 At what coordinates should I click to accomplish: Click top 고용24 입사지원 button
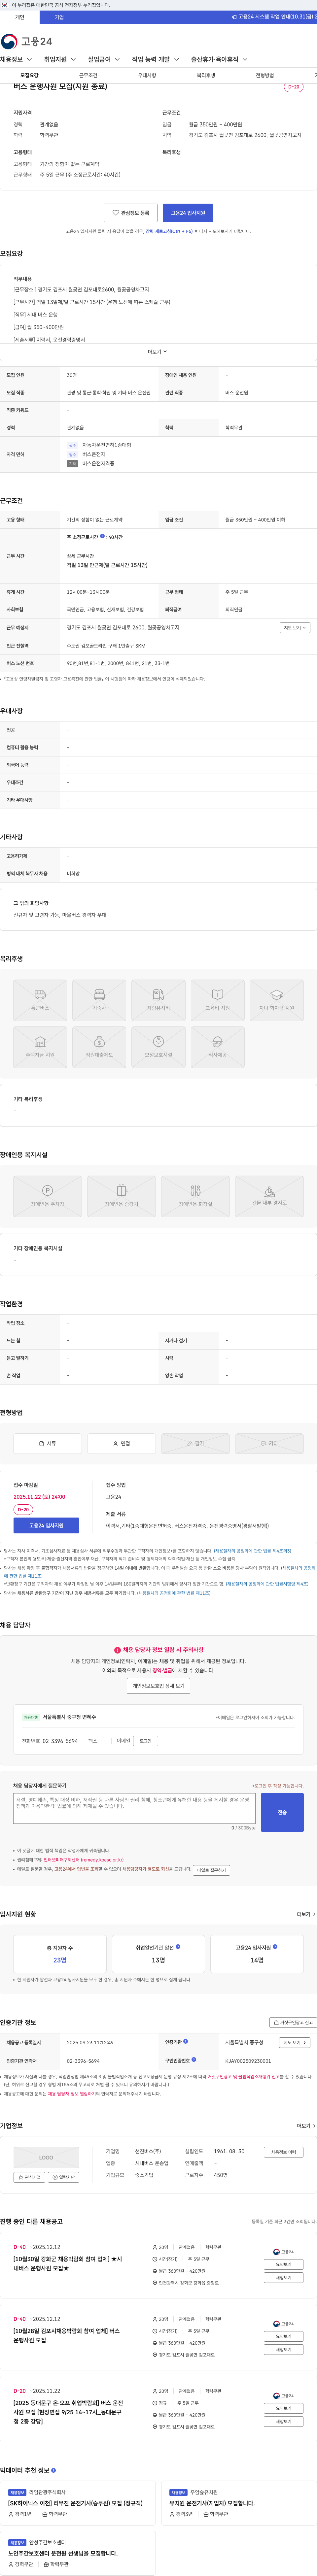[x=188, y=213]
